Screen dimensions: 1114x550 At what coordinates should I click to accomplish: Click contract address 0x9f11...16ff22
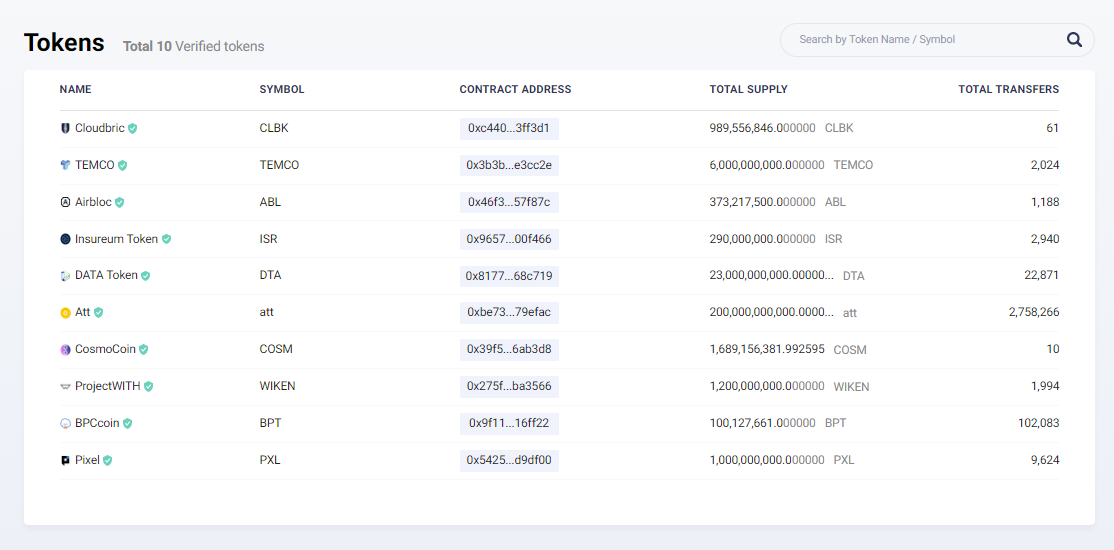click(509, 424)
